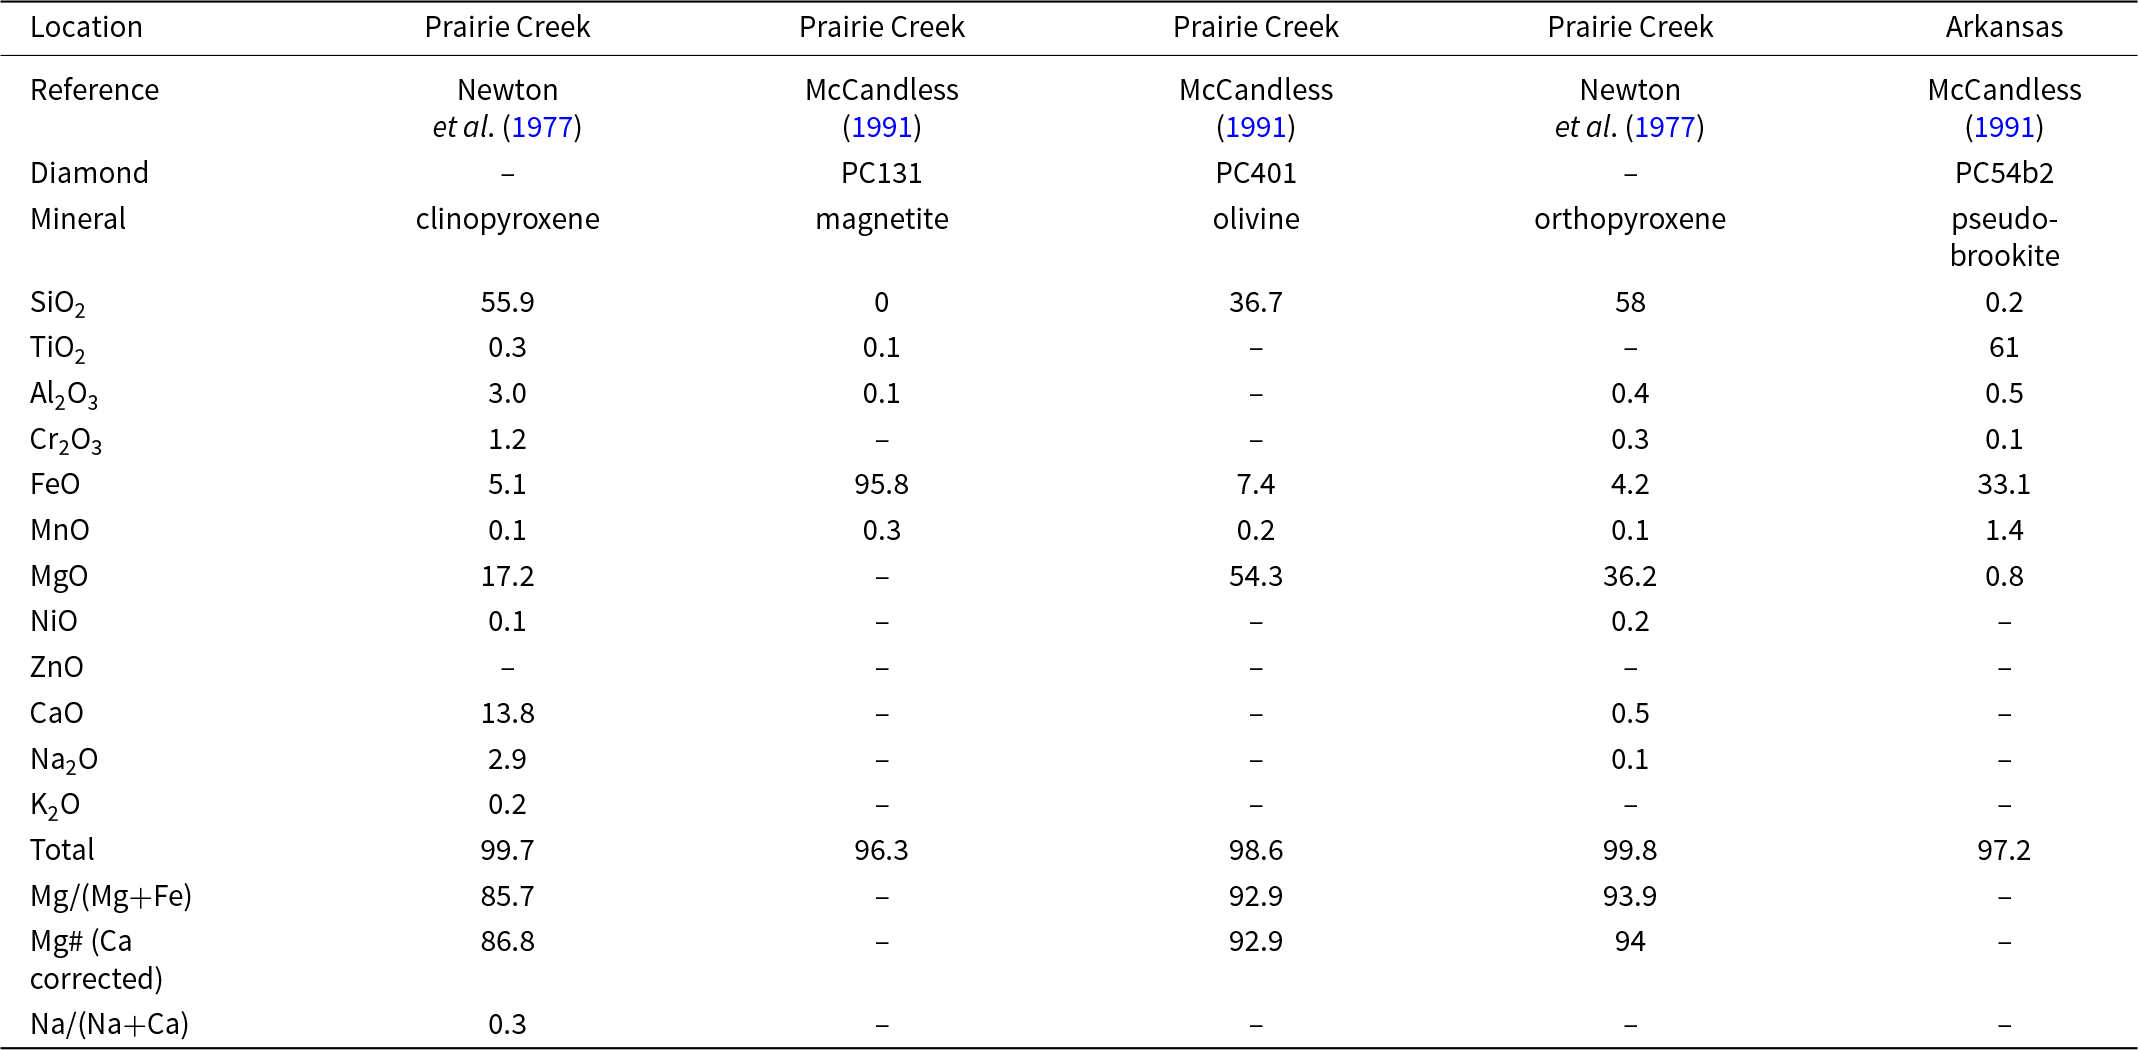The image size is (2138, 1050).
Task: Select the olivine mineral cell
Action: coord(1255,219)
